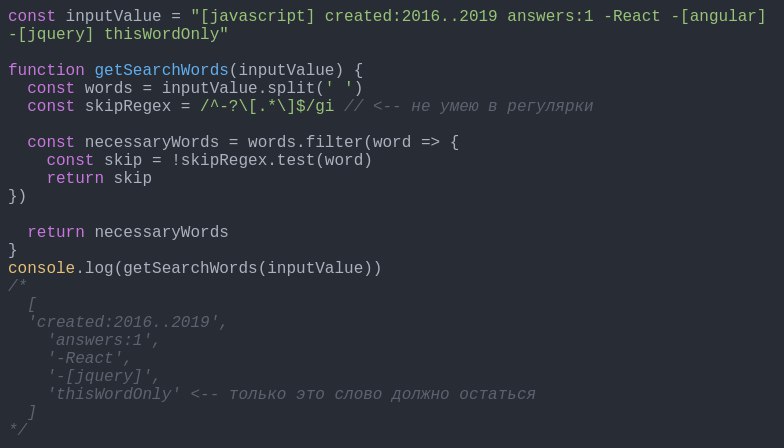The width and height of the screenshot is (784, 448).
Task: Click commented output 'answers:1'
Action: click(104, 340)
